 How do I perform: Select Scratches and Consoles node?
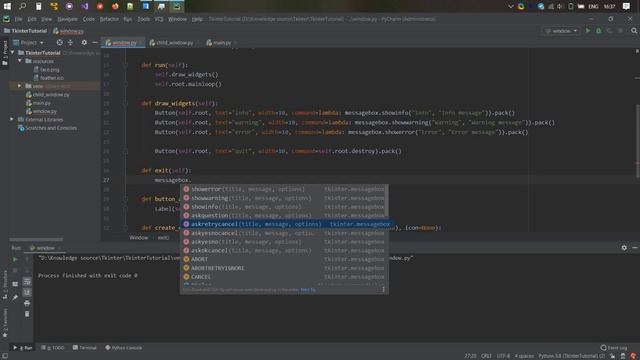[47, 128]
